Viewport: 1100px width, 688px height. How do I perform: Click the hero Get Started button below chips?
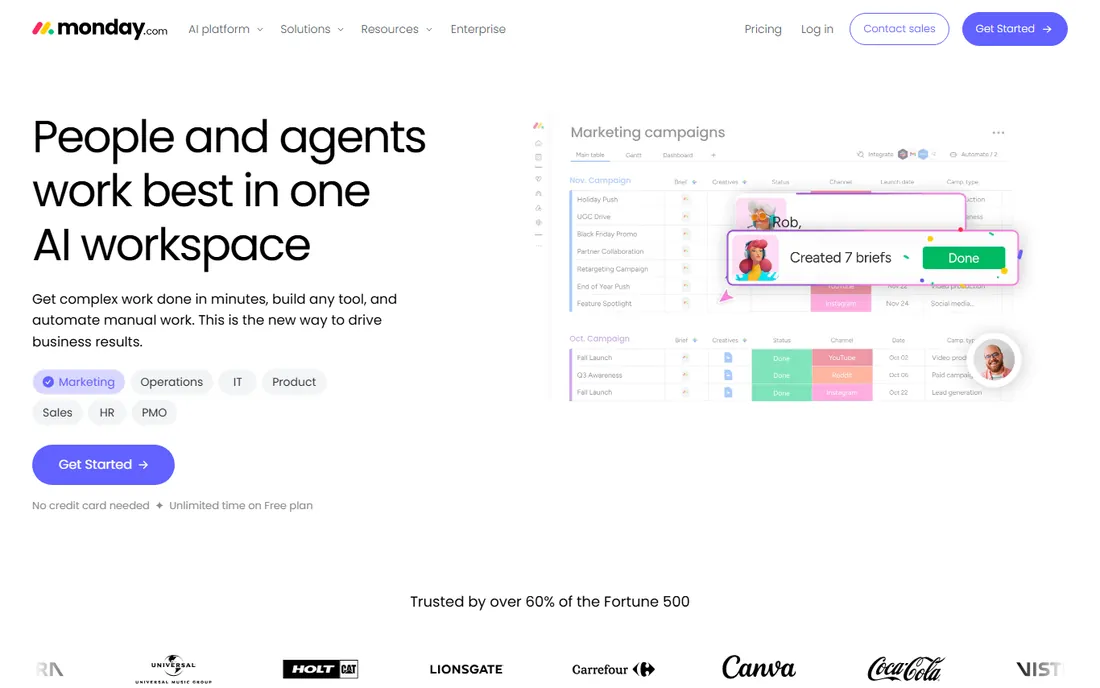pos(103,465)
